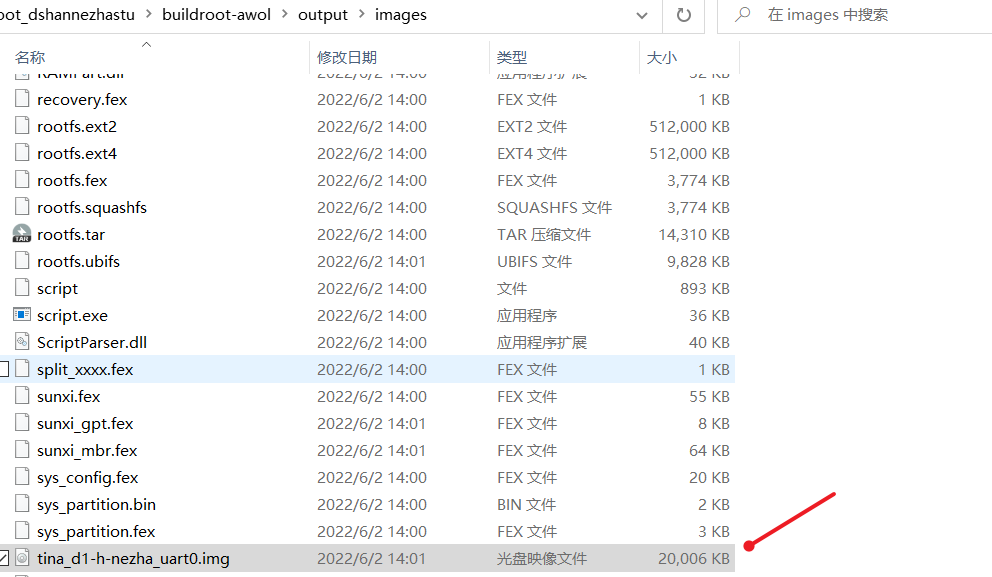Select file name rootfs.squashfs
Screen dimensions: 992x577
(x=92, y=208)
